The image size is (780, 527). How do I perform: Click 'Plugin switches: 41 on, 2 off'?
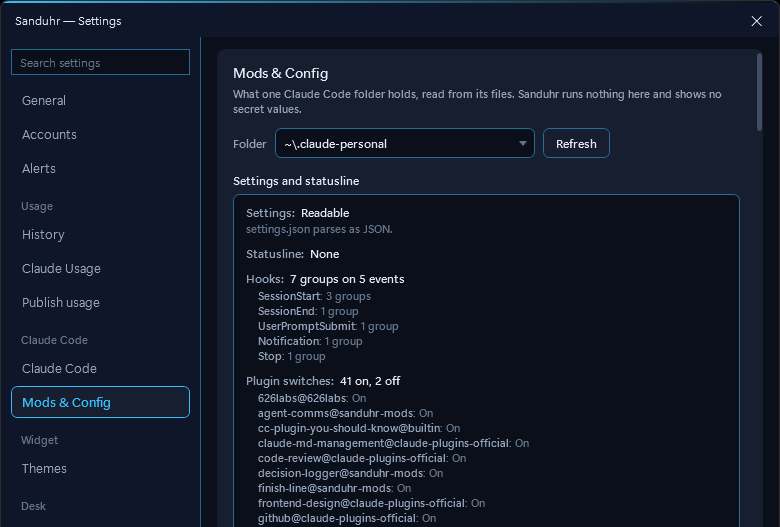[x=323, y=381]
